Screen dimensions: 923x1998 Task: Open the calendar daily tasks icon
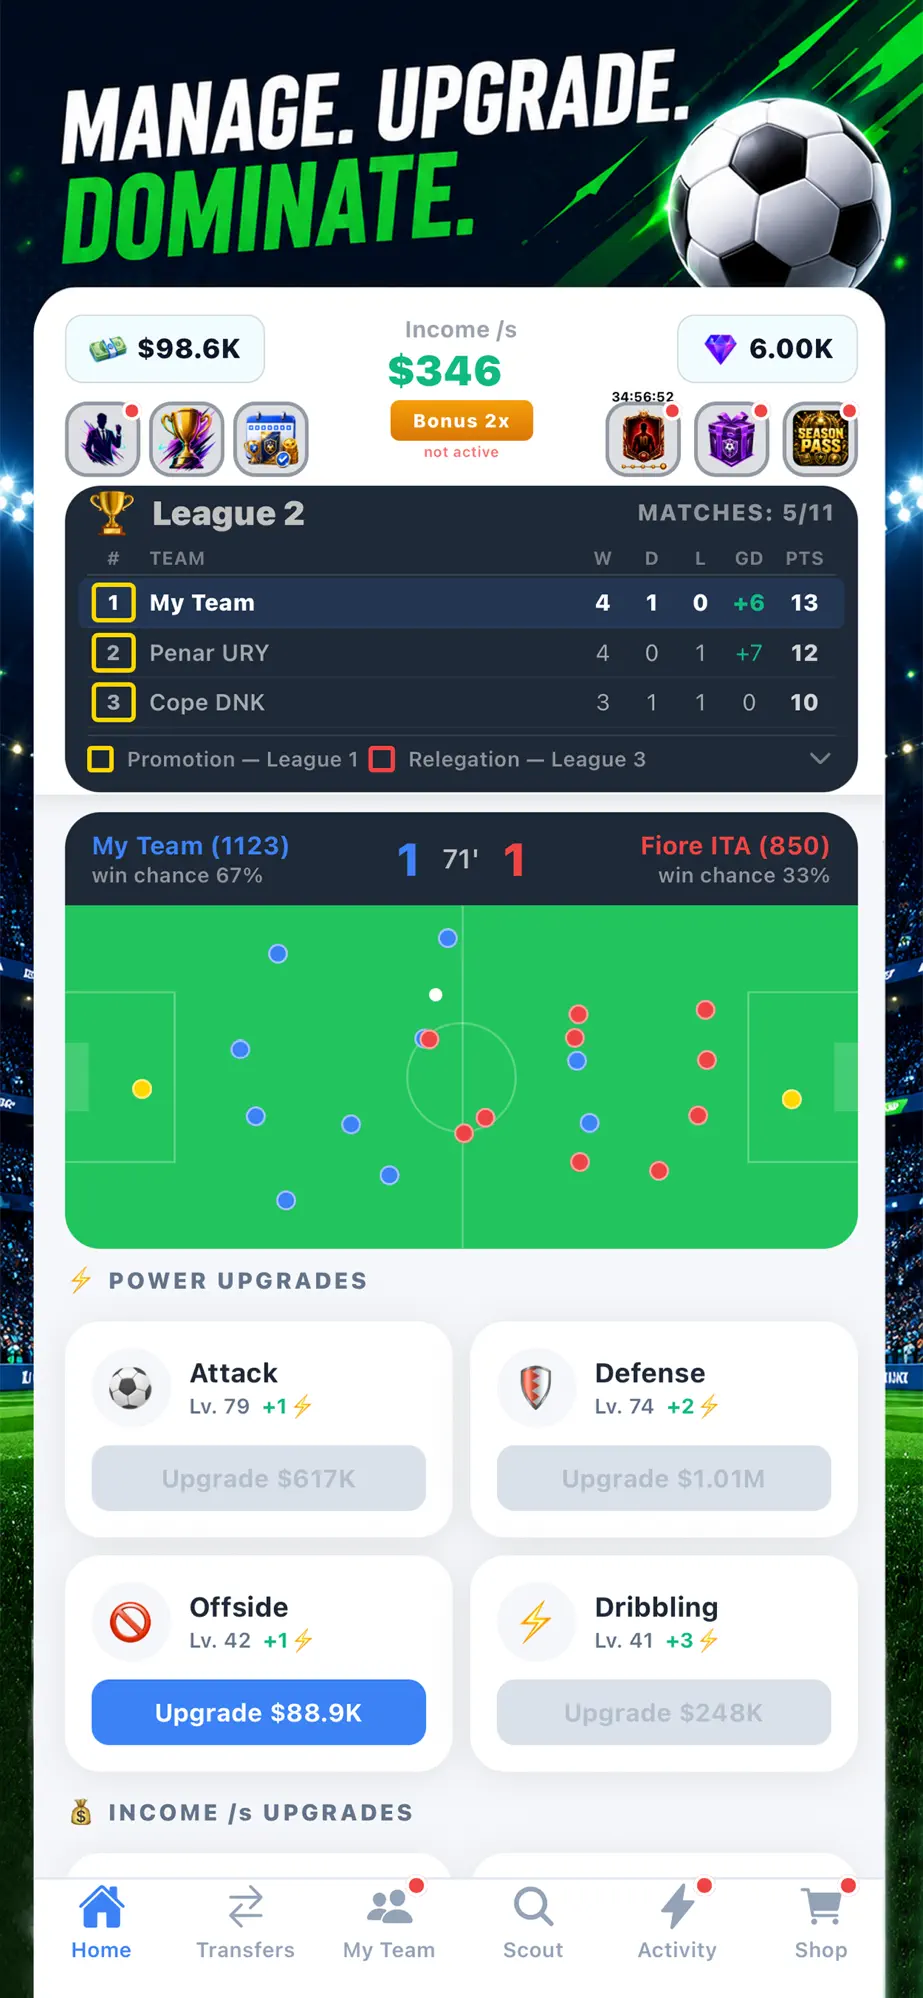[x=271, y=439]
